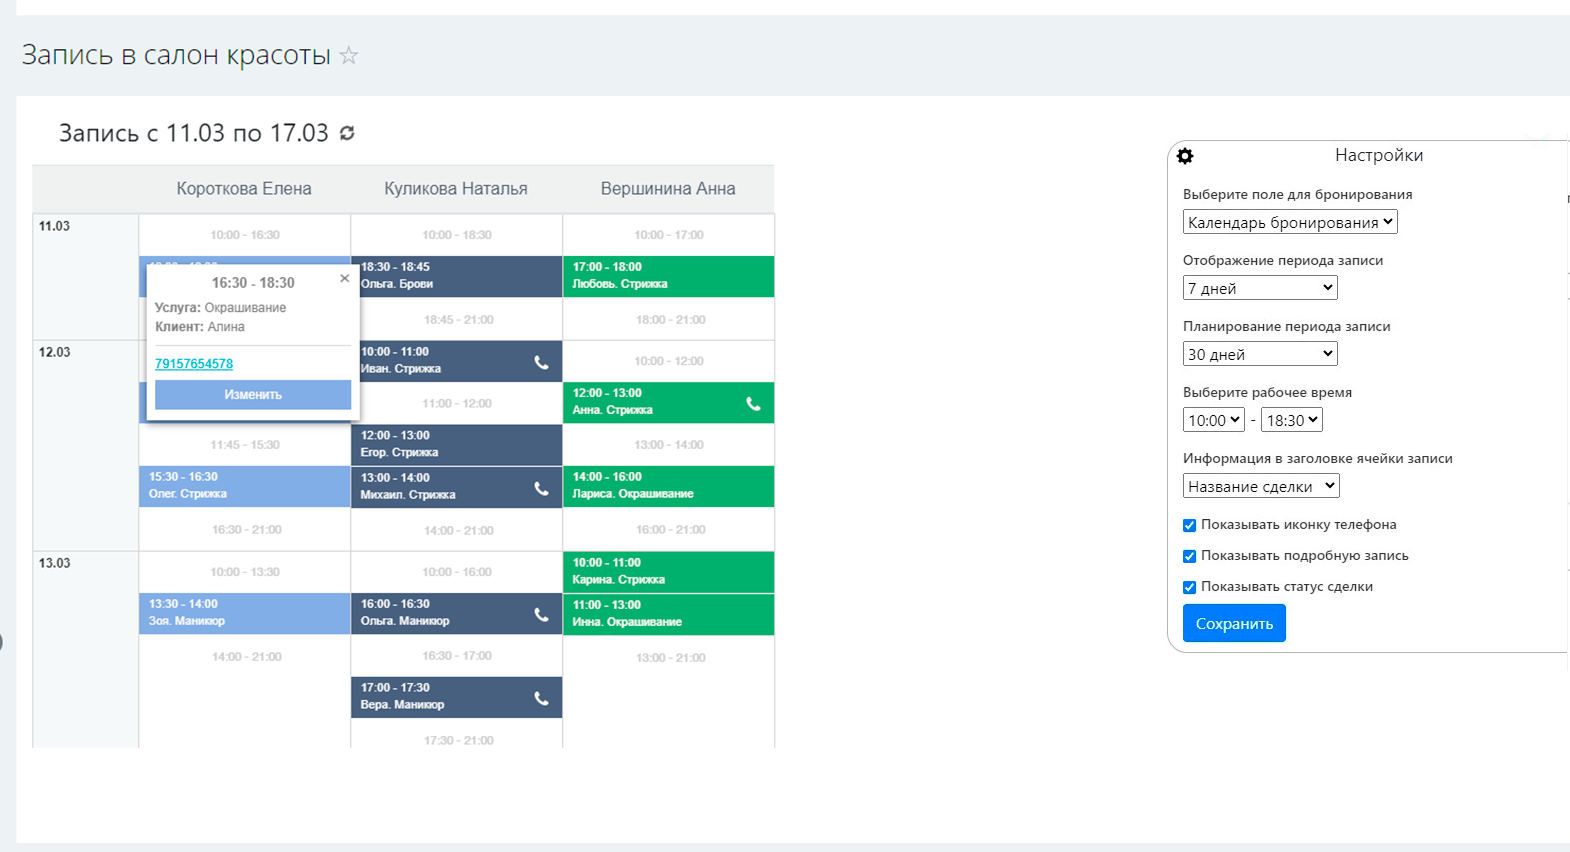
Task: Select the free slot 10:00 - 17:00 for Вершинина Анна
Action: click(x=668, y=235)
